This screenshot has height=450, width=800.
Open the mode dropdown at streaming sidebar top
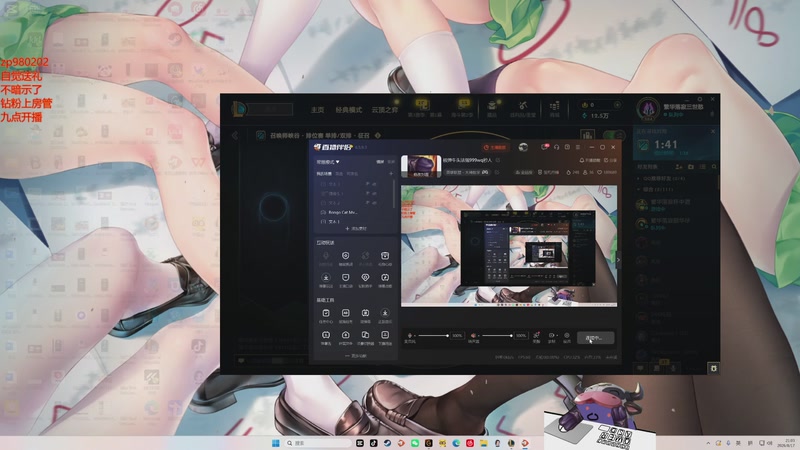[328, 162]
